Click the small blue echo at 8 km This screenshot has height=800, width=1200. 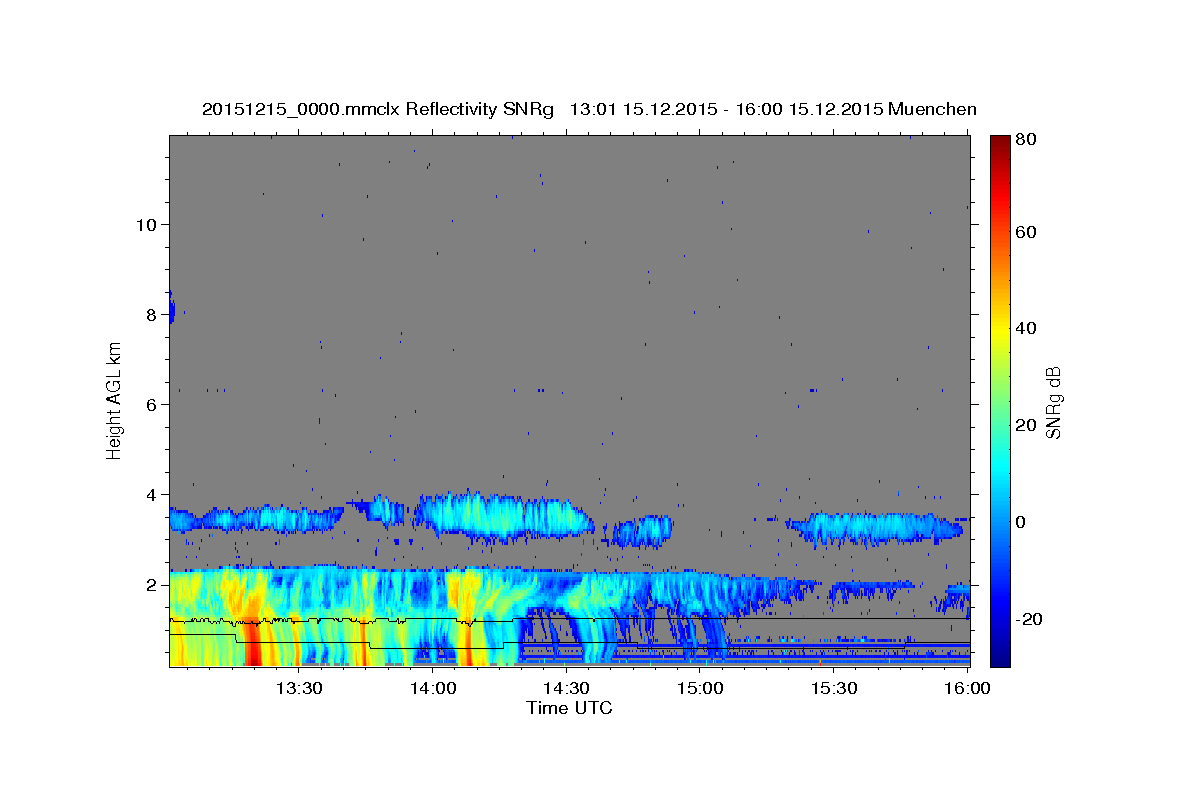[x=172, y=309]
